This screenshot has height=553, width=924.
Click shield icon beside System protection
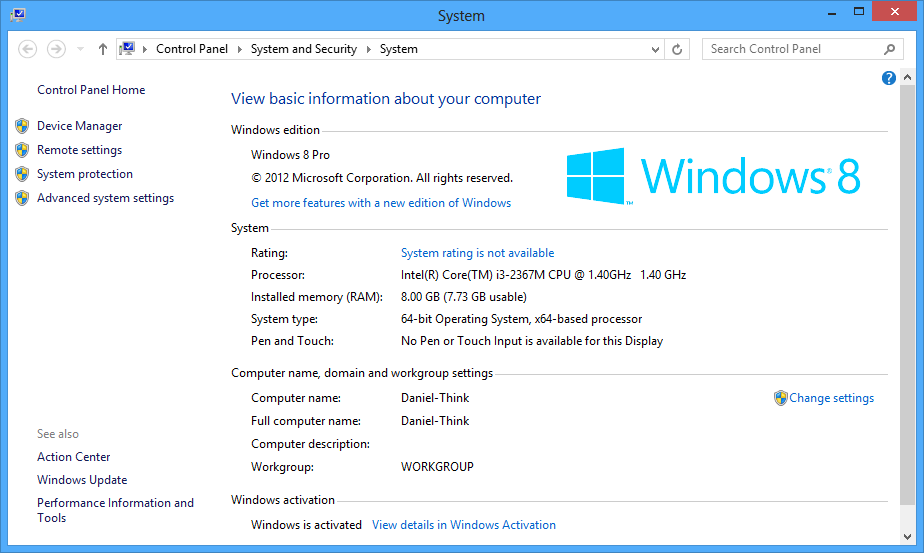(x=22, y=174)
